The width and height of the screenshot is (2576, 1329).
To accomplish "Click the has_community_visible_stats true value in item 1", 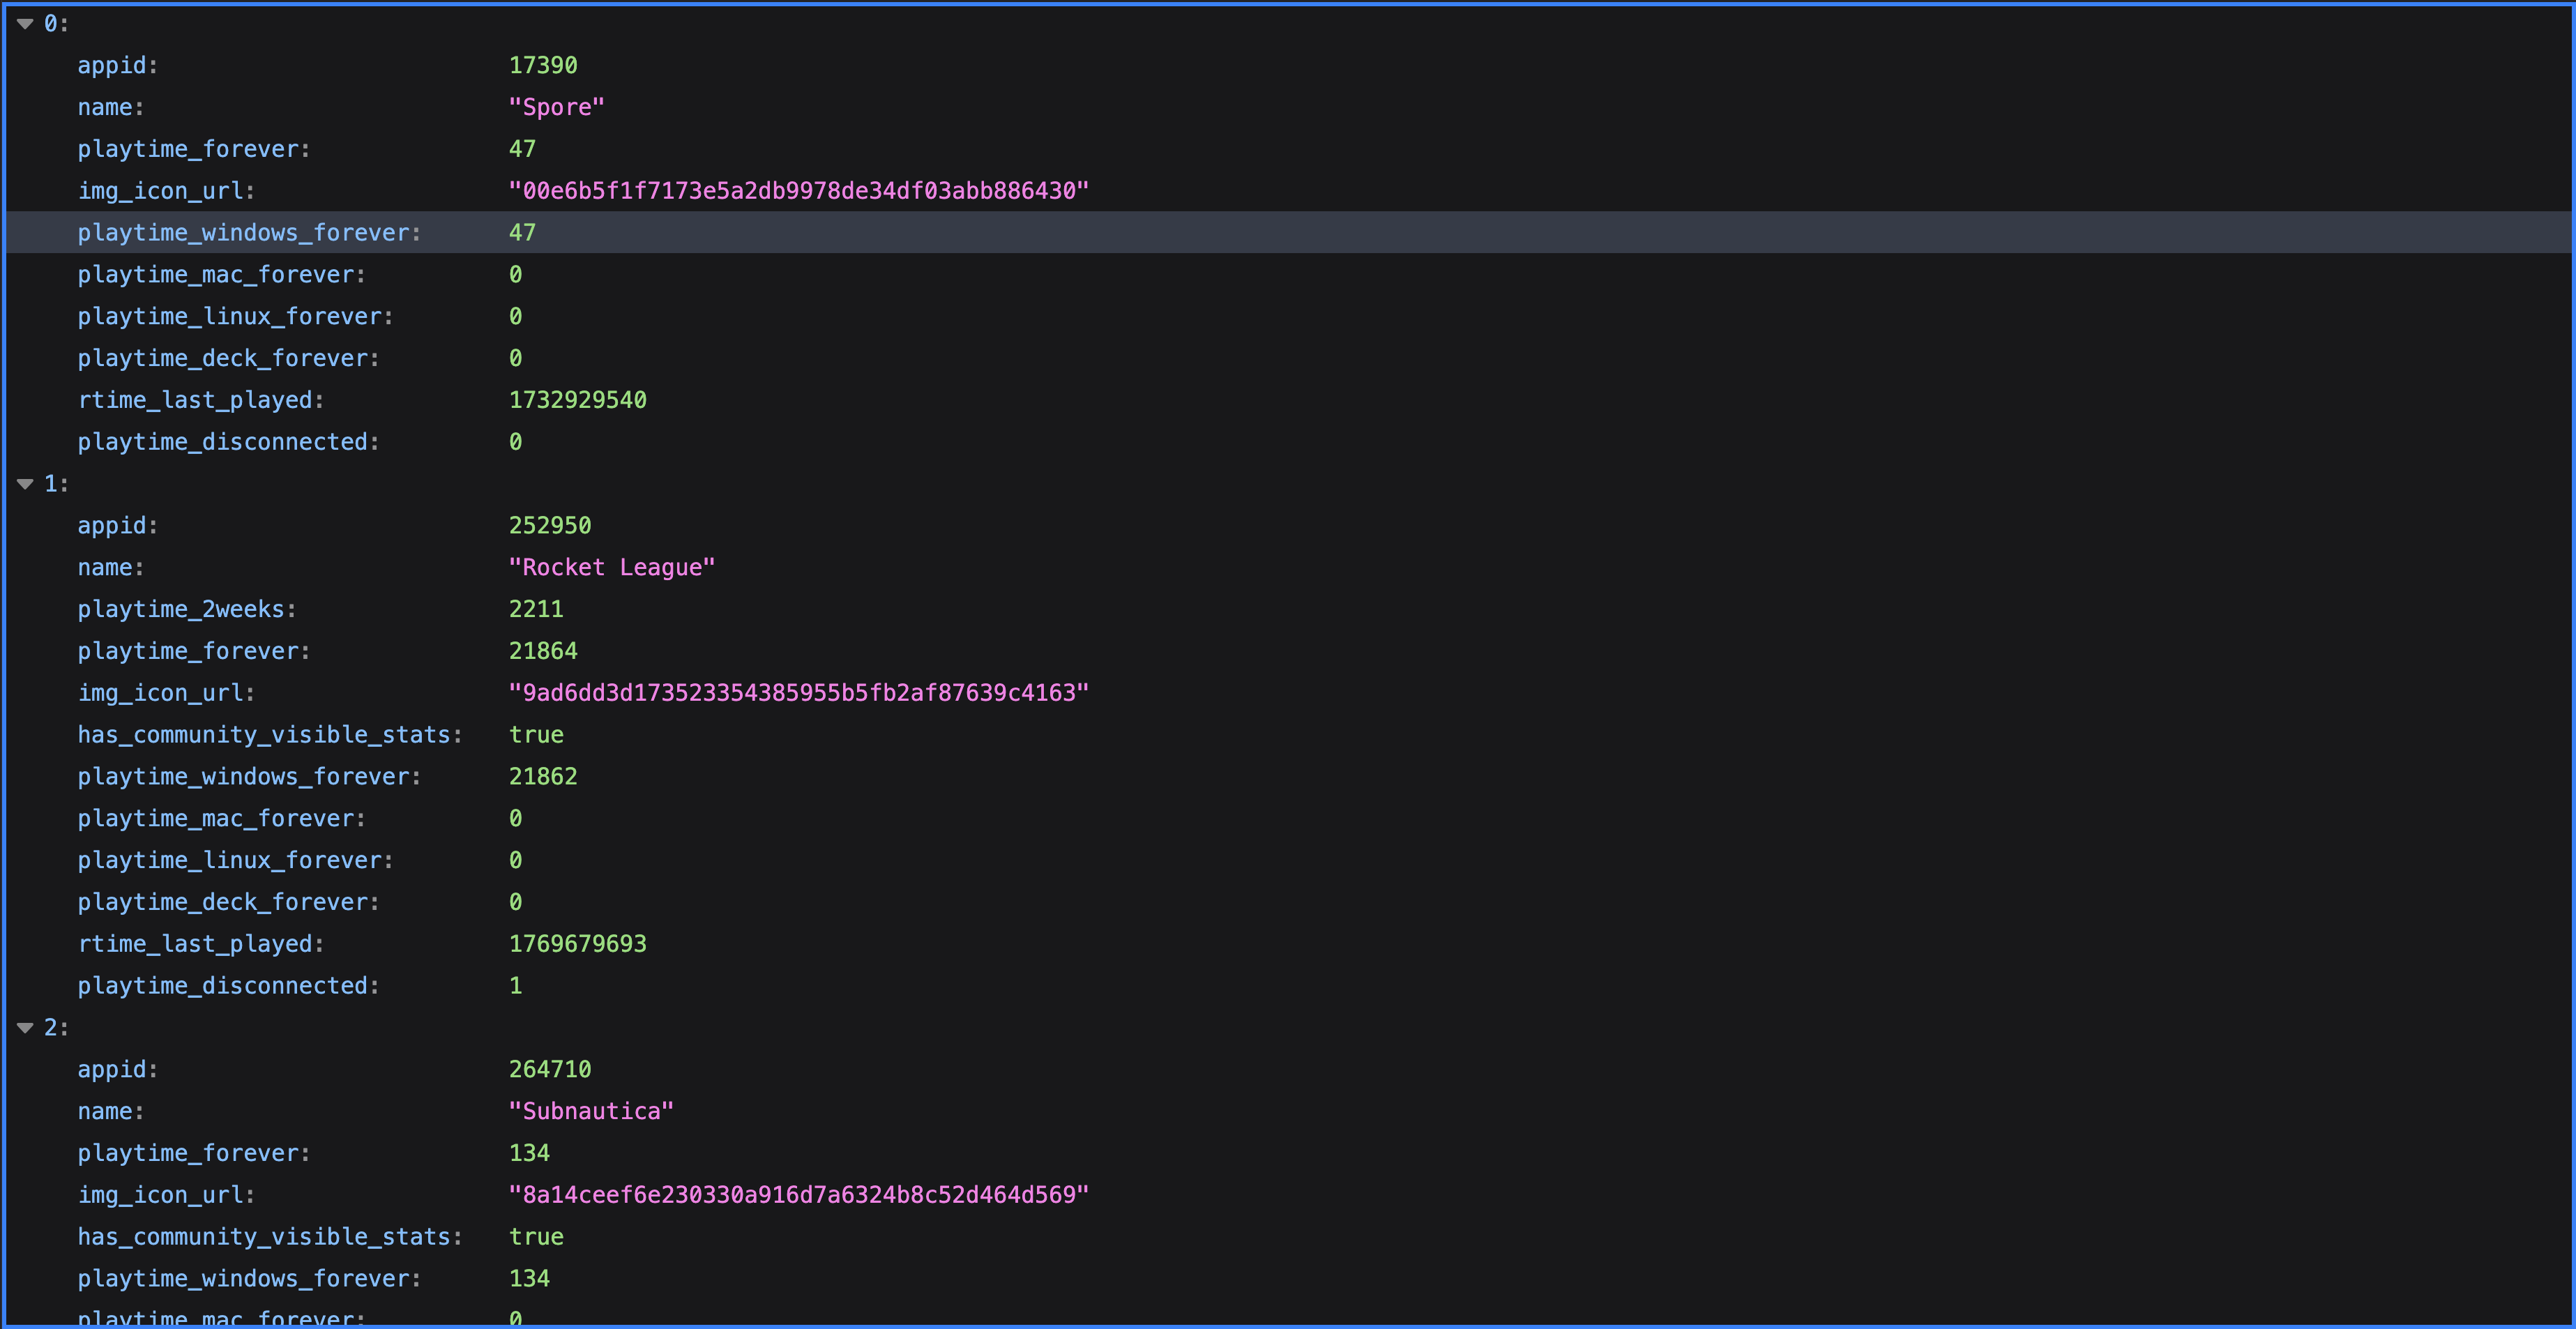I will [536, 735].
